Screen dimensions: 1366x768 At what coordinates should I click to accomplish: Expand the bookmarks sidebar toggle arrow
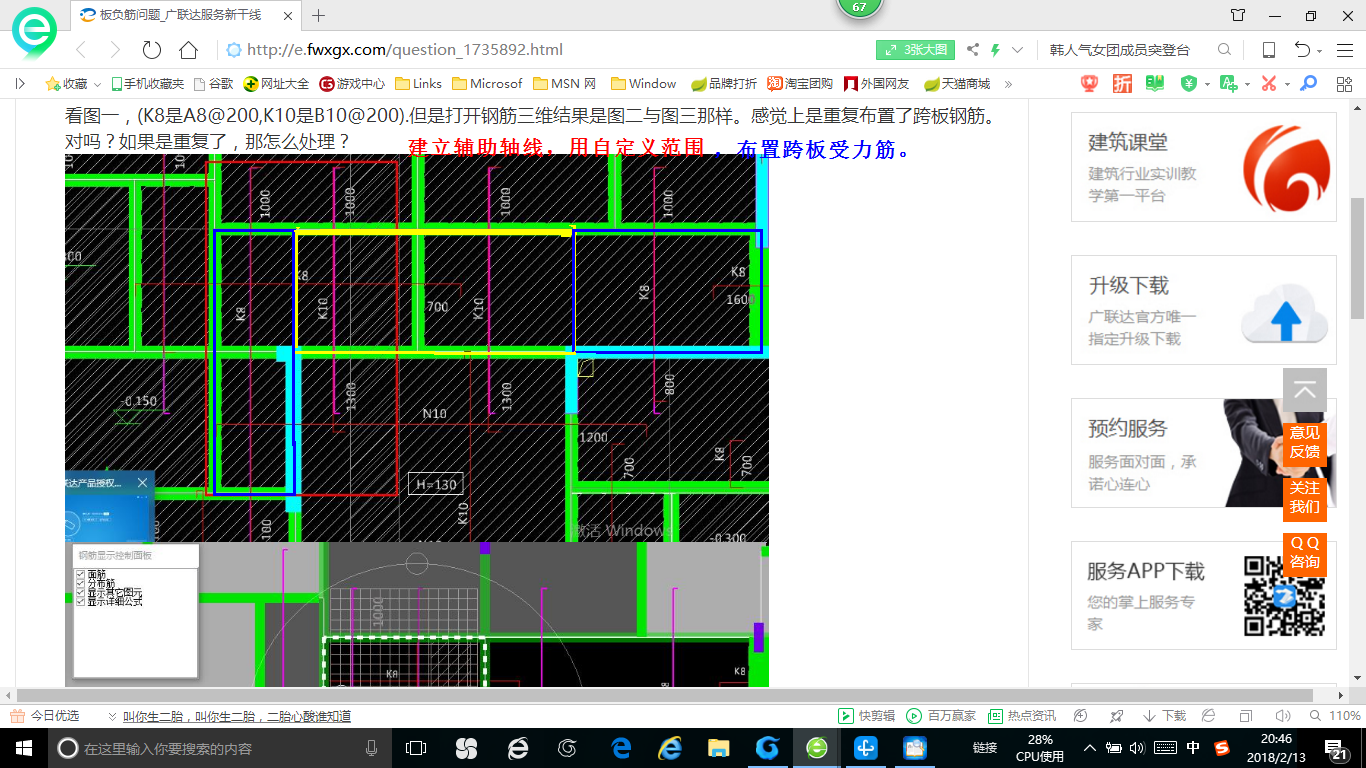(20, 84)
